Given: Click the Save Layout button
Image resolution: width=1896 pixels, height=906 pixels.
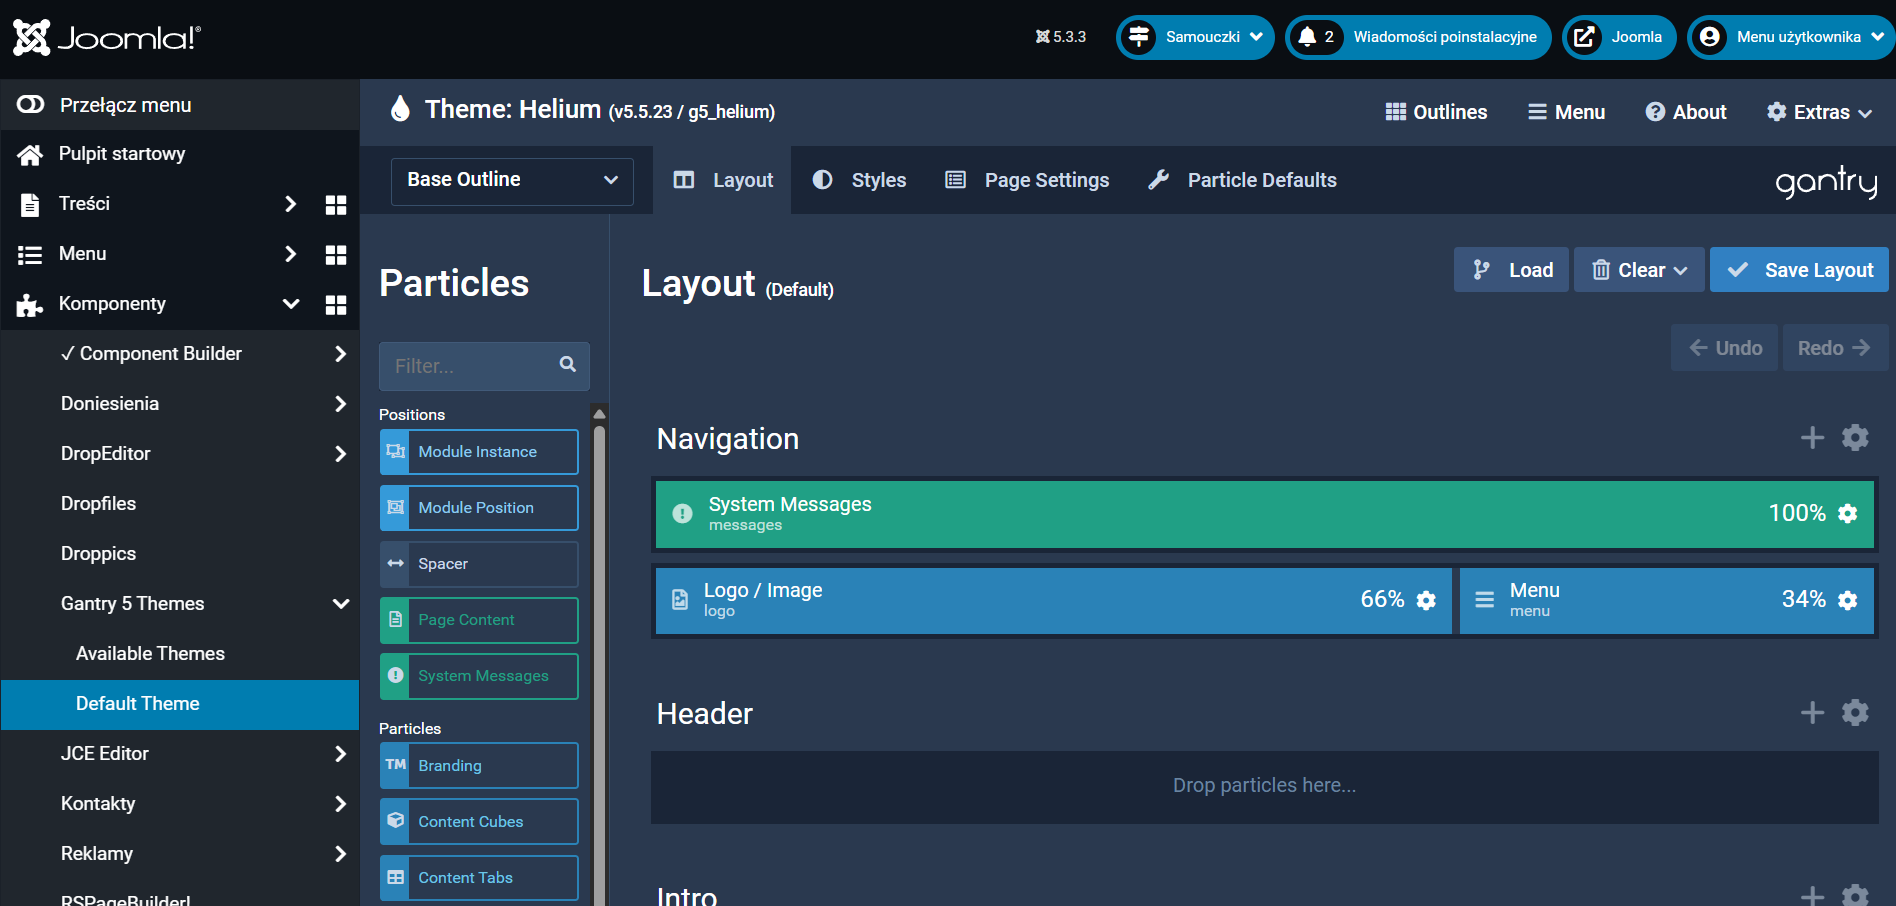Looking at the screenshot, I should click(x=1799, y=270).
